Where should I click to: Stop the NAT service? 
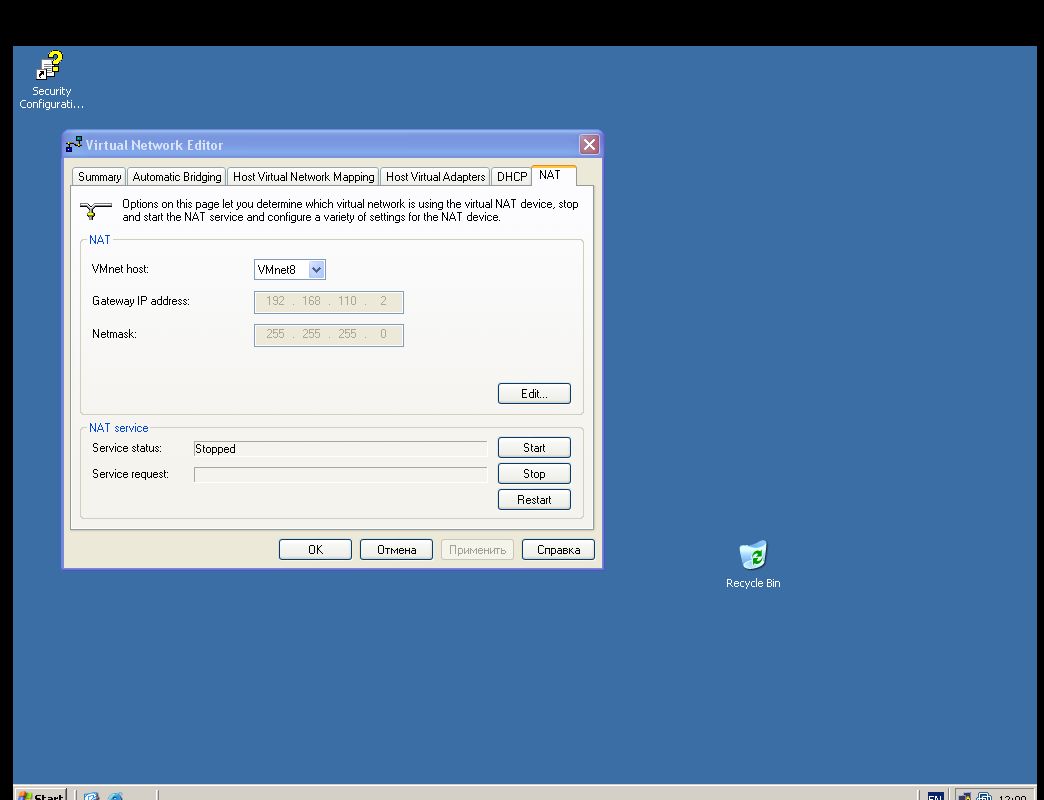pos(534,474)
